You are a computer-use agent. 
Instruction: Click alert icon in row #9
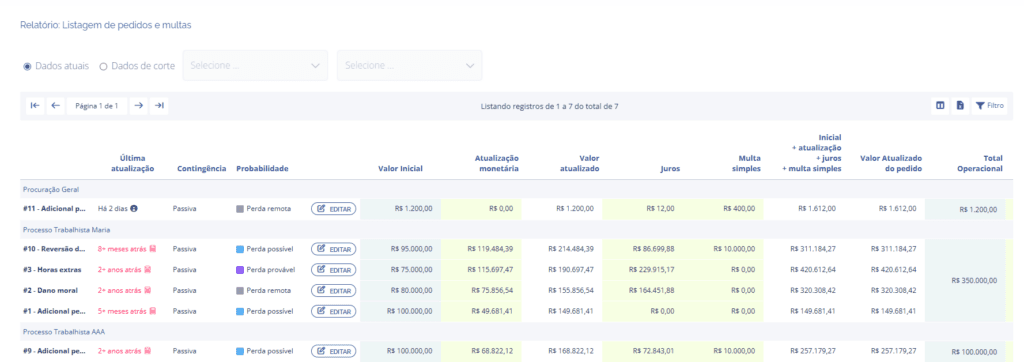pyautogui.click(x=148, y=352)
